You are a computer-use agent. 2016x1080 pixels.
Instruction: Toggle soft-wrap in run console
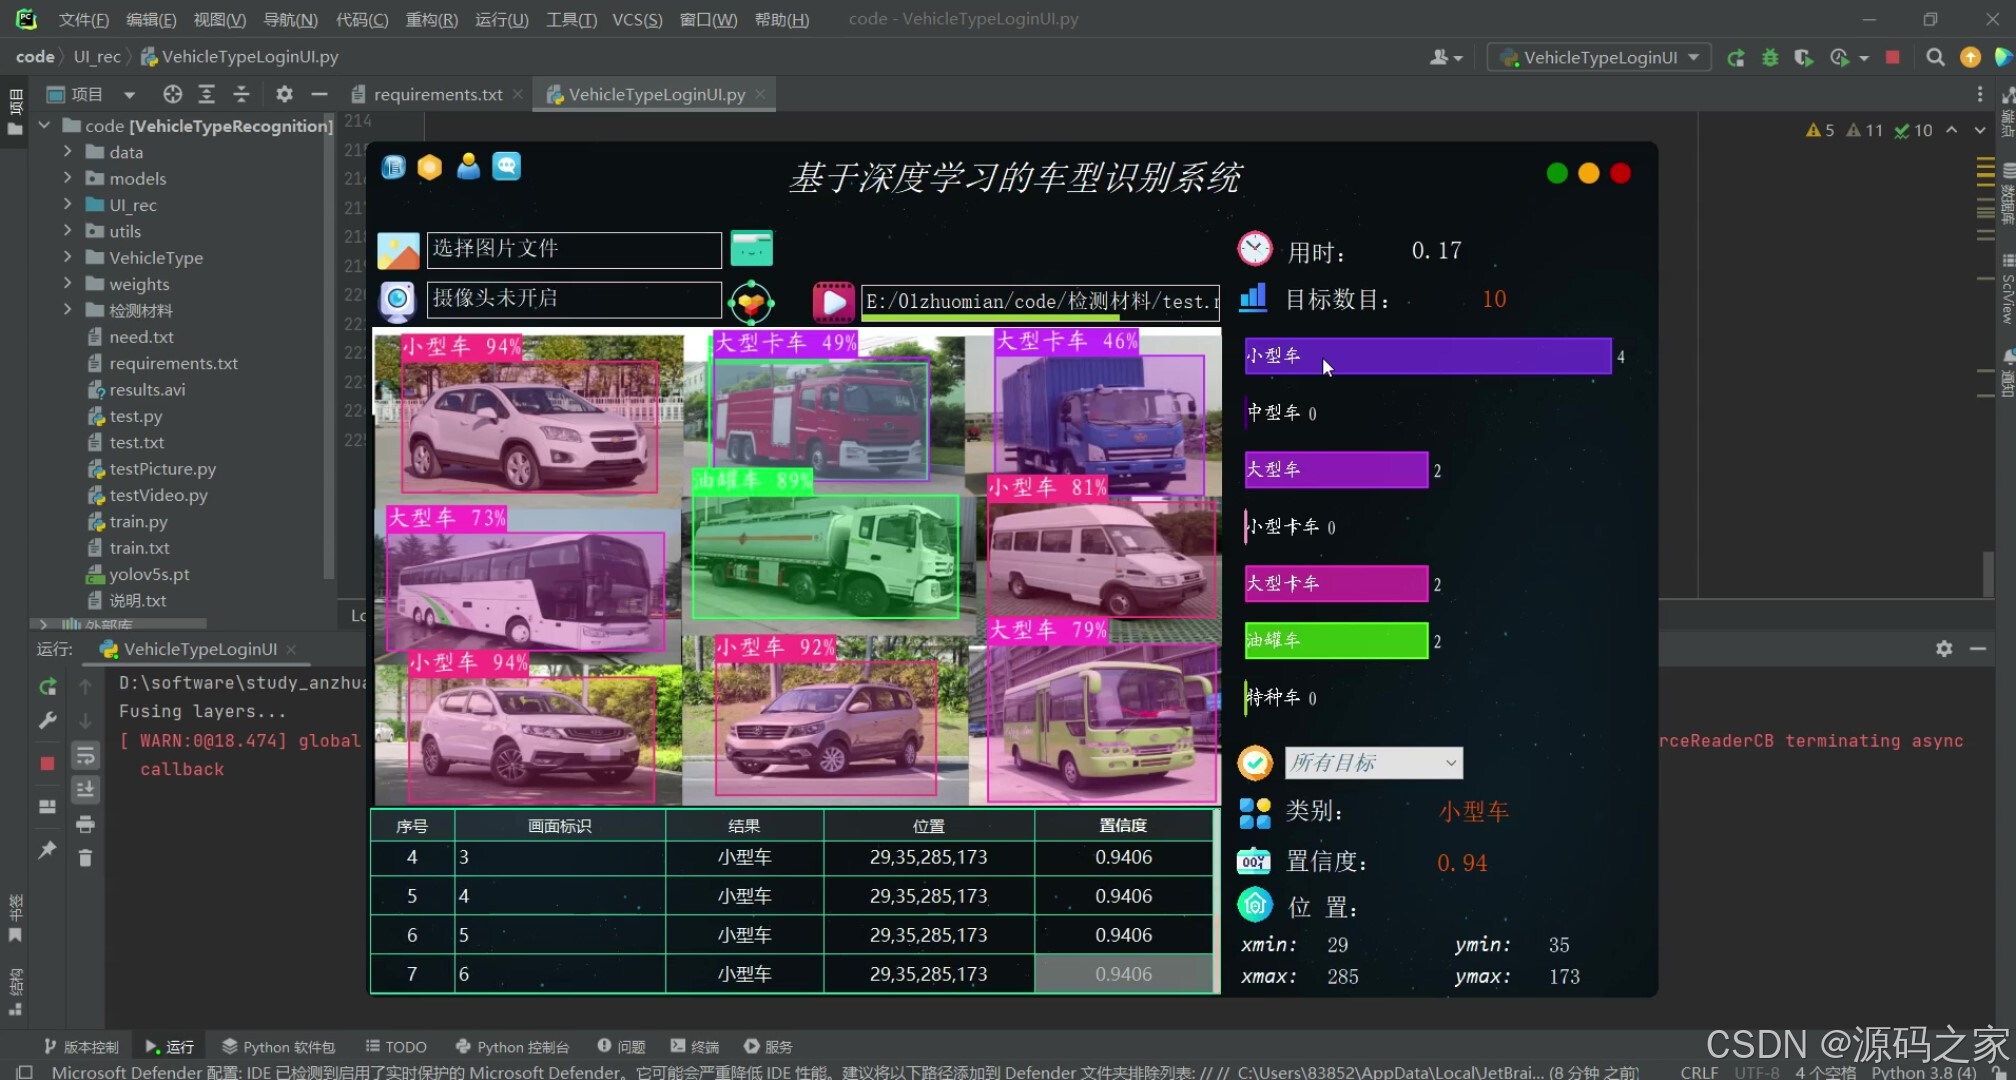(x=85, y=756)
